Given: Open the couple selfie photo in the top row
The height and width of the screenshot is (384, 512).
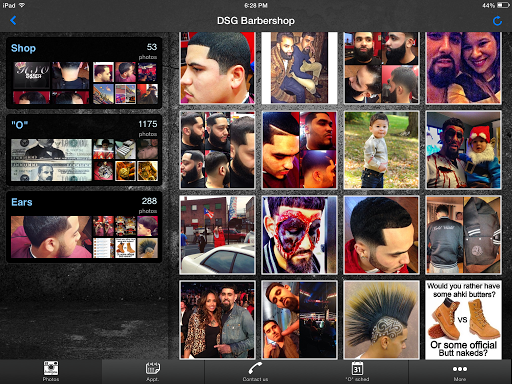Looking at the screenshot, I should click(x=463, y=68).
